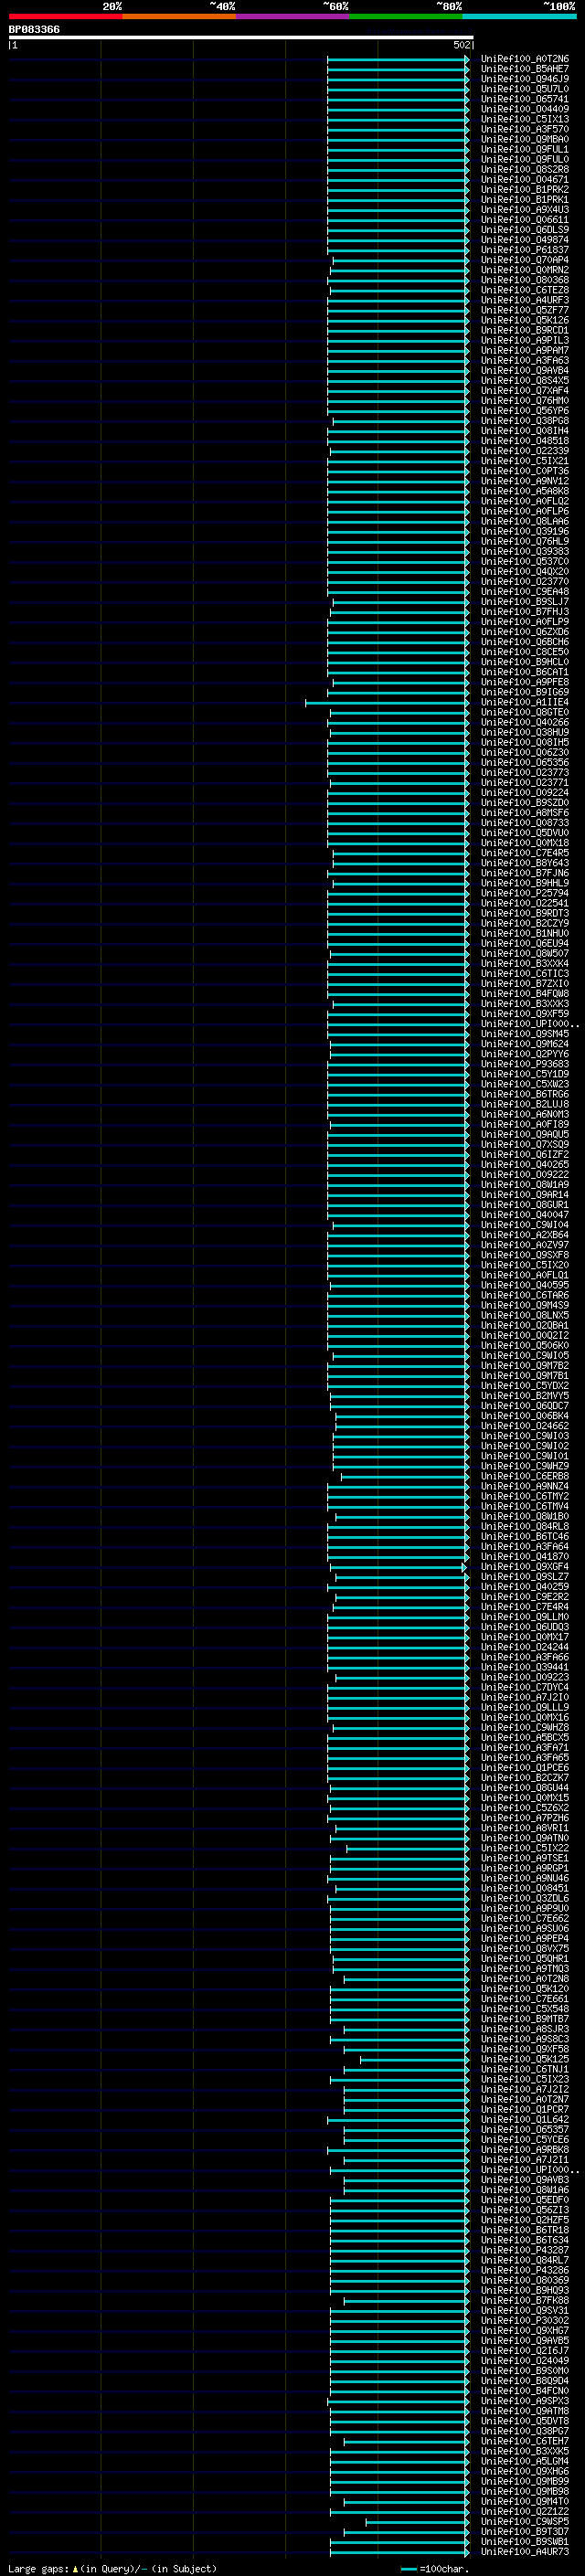
Task: Select the UniRef100_Q70AP4 label
Action: (x=525, y=260)
